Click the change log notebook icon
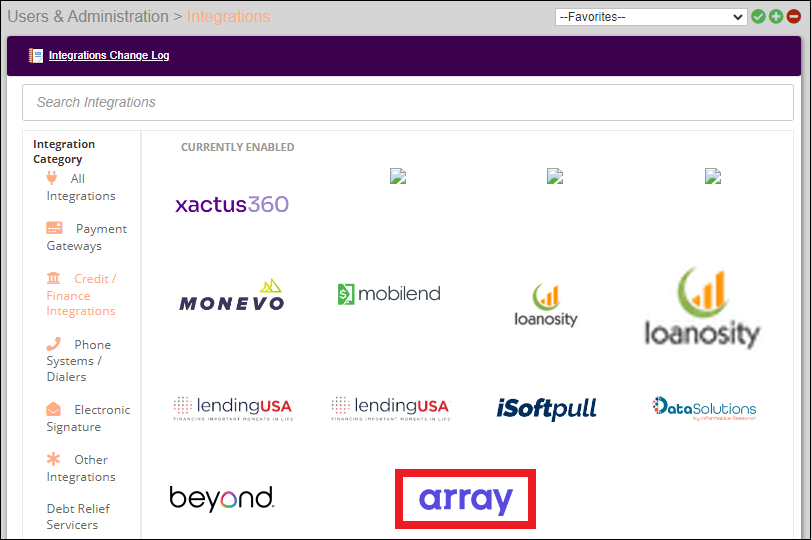 [36, 55]
